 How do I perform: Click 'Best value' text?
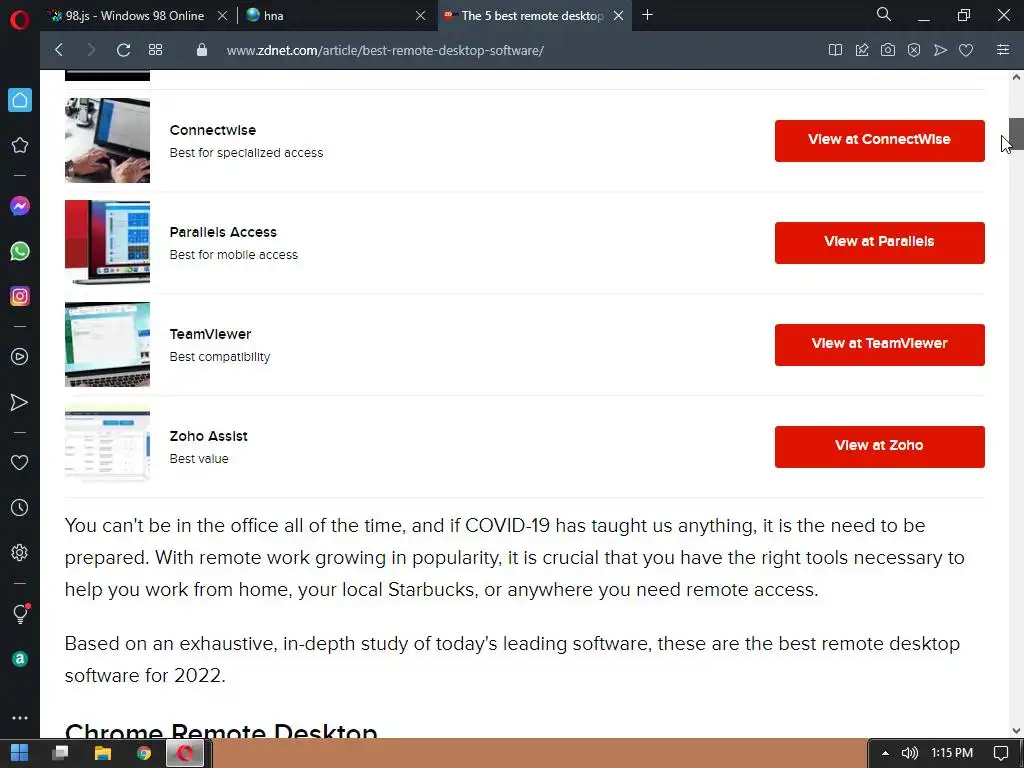pyautogui.click(x=199, y=458)
